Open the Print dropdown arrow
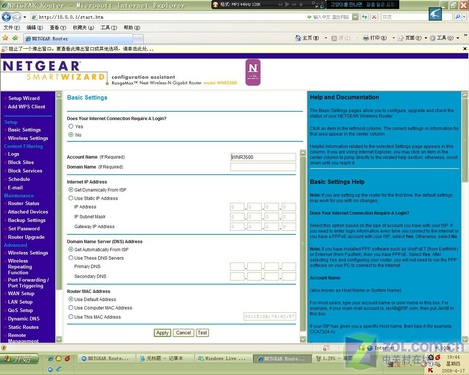Screen dimensions: 469x375 coord(393,38)
